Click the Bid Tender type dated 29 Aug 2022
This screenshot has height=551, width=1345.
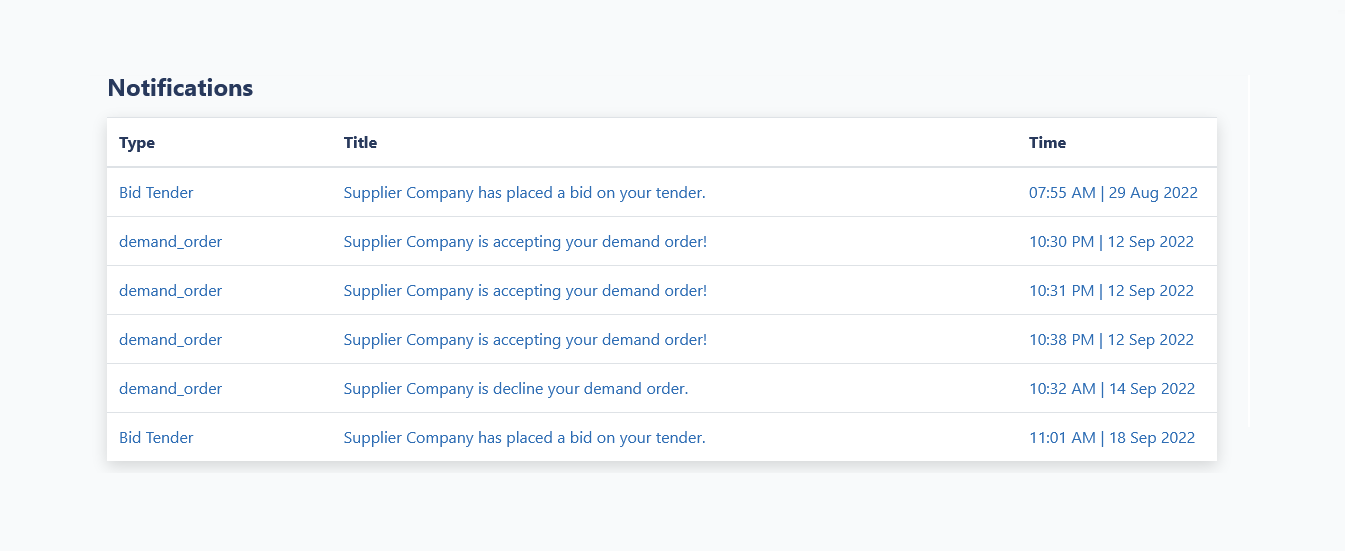pyautogui.click(x=156, y=192)
